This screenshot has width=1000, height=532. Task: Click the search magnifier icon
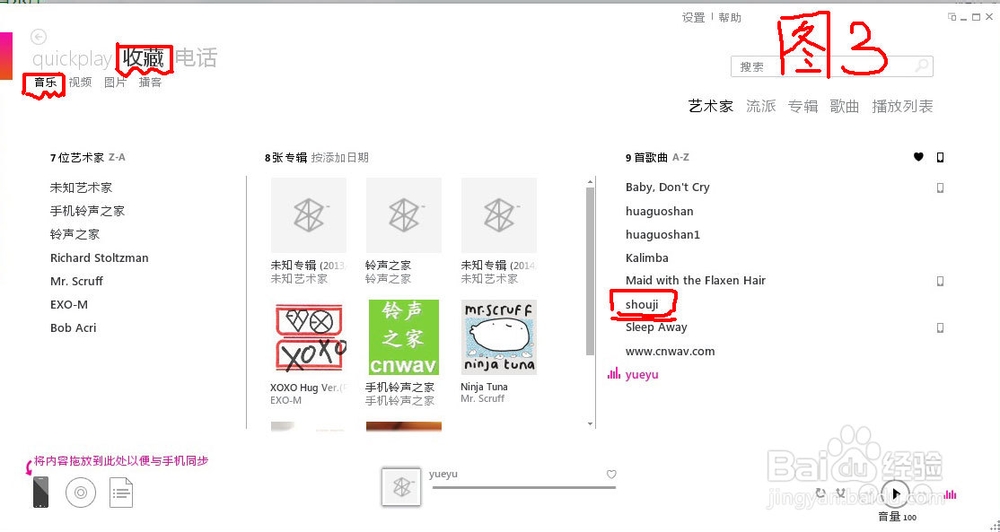click(x=922, y=66)
